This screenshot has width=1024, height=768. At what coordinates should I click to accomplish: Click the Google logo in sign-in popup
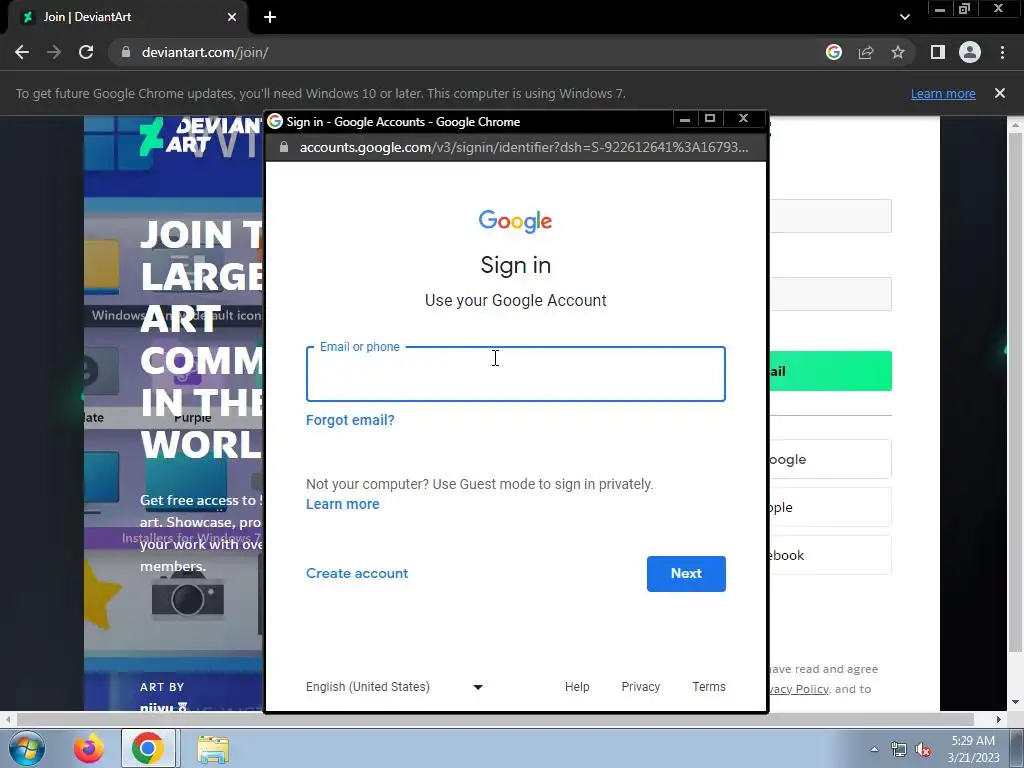(515, 221)
